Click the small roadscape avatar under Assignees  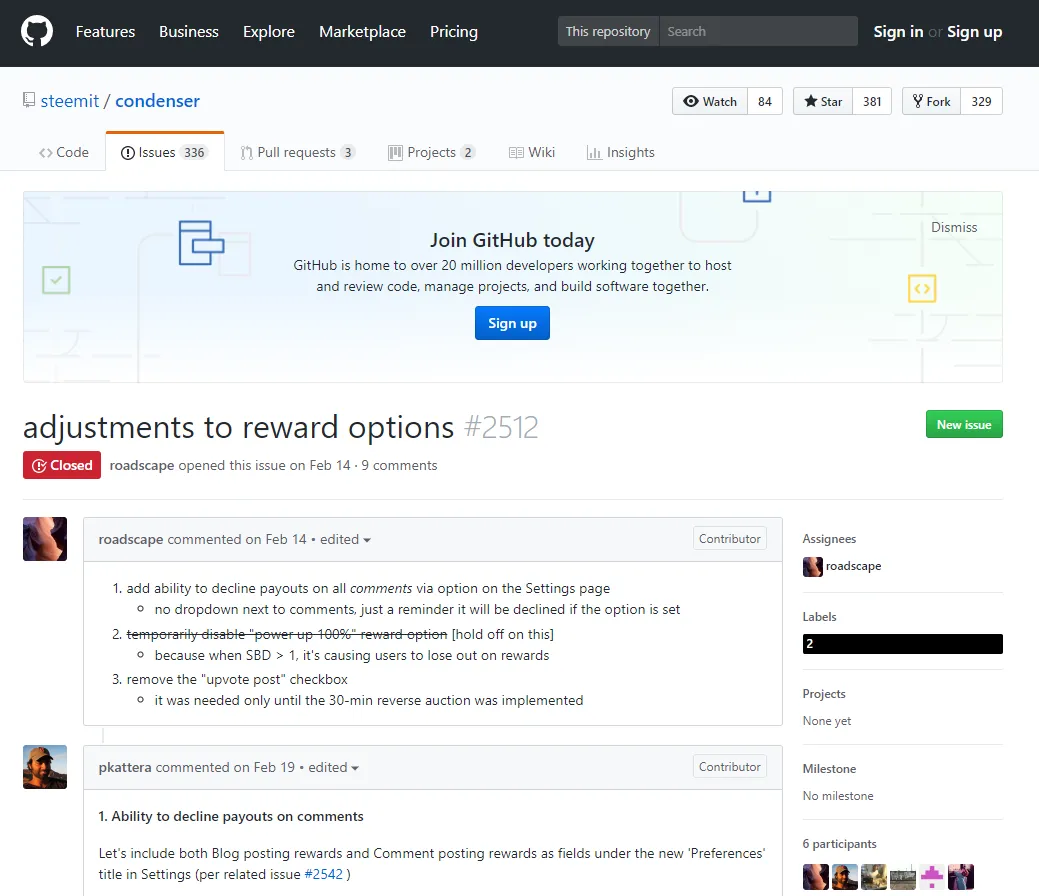pos(812,566)
